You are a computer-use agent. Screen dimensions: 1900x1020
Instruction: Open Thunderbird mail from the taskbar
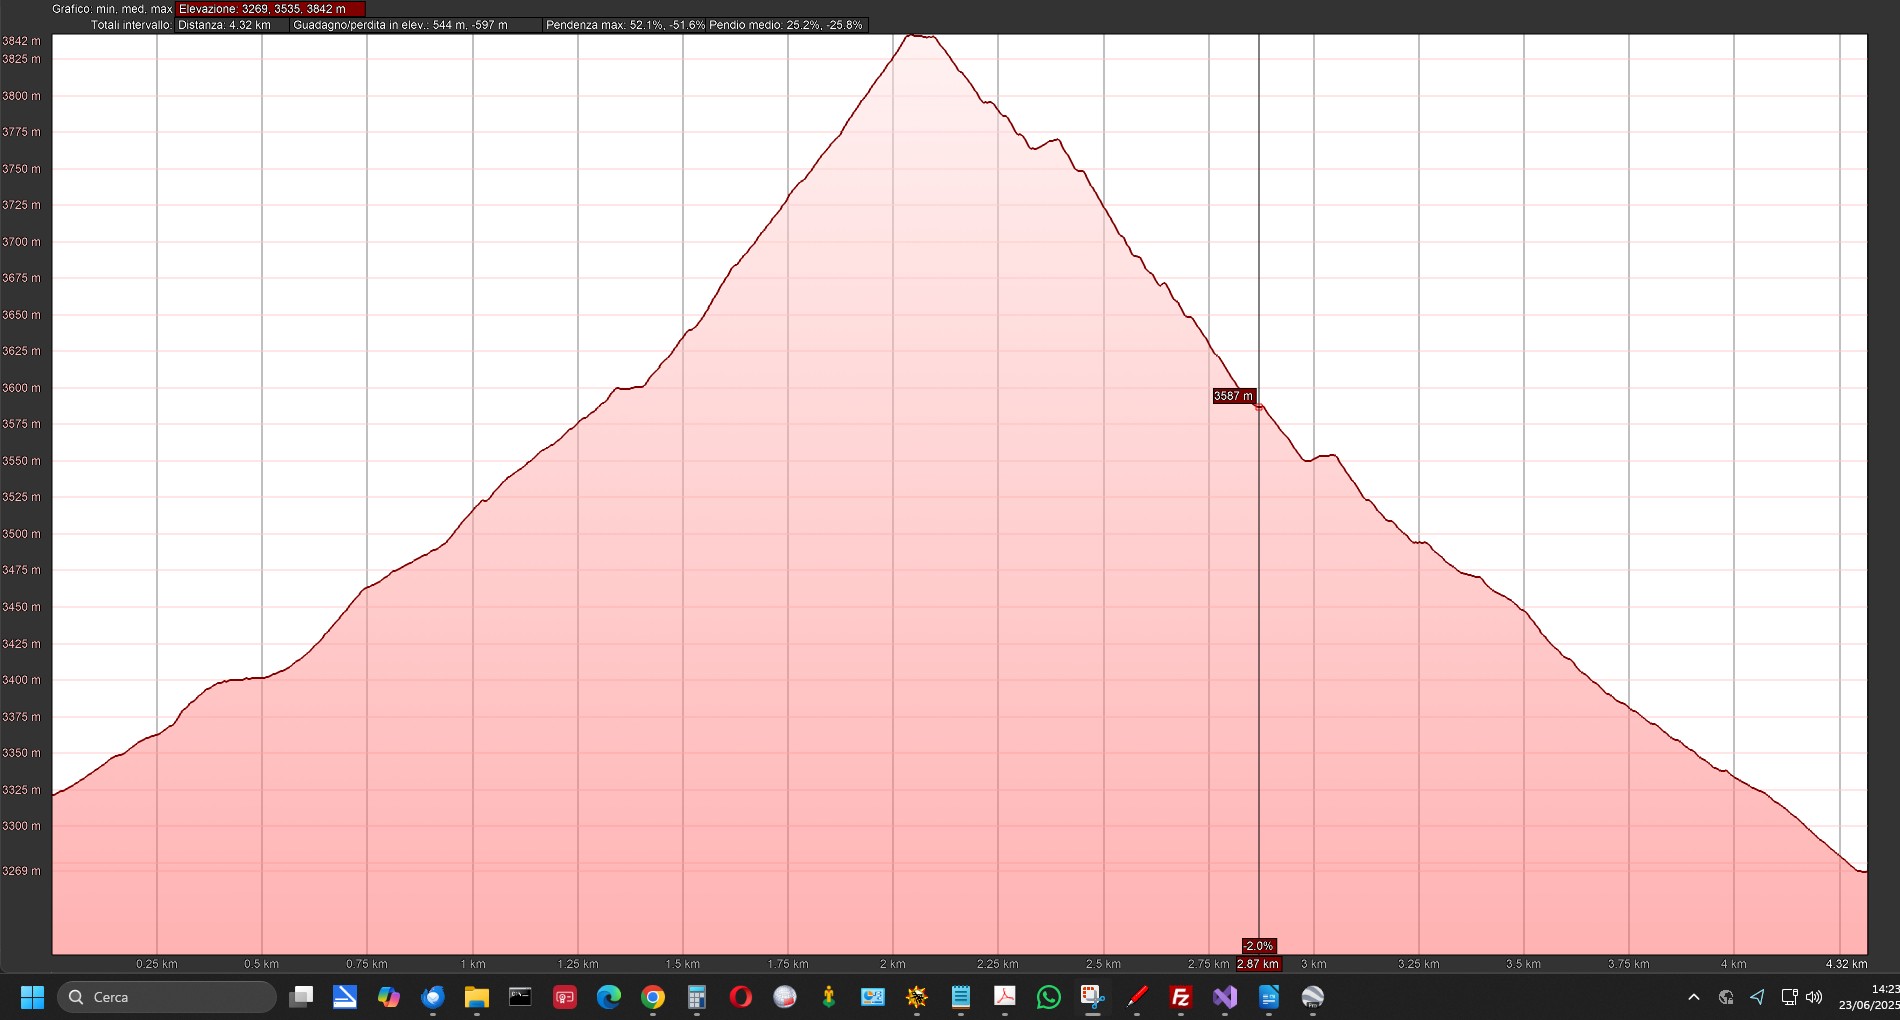[432, 997]
